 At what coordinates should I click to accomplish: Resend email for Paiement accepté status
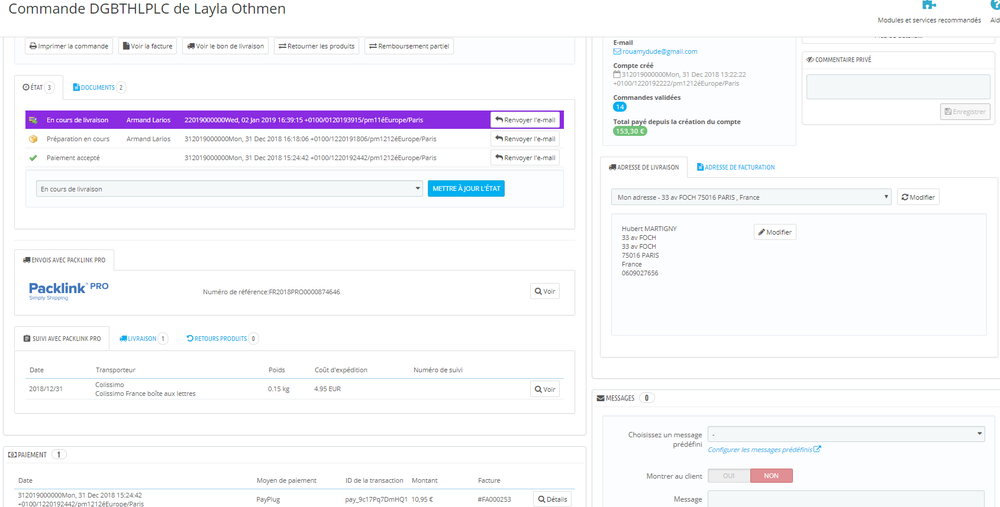[525, 158]
